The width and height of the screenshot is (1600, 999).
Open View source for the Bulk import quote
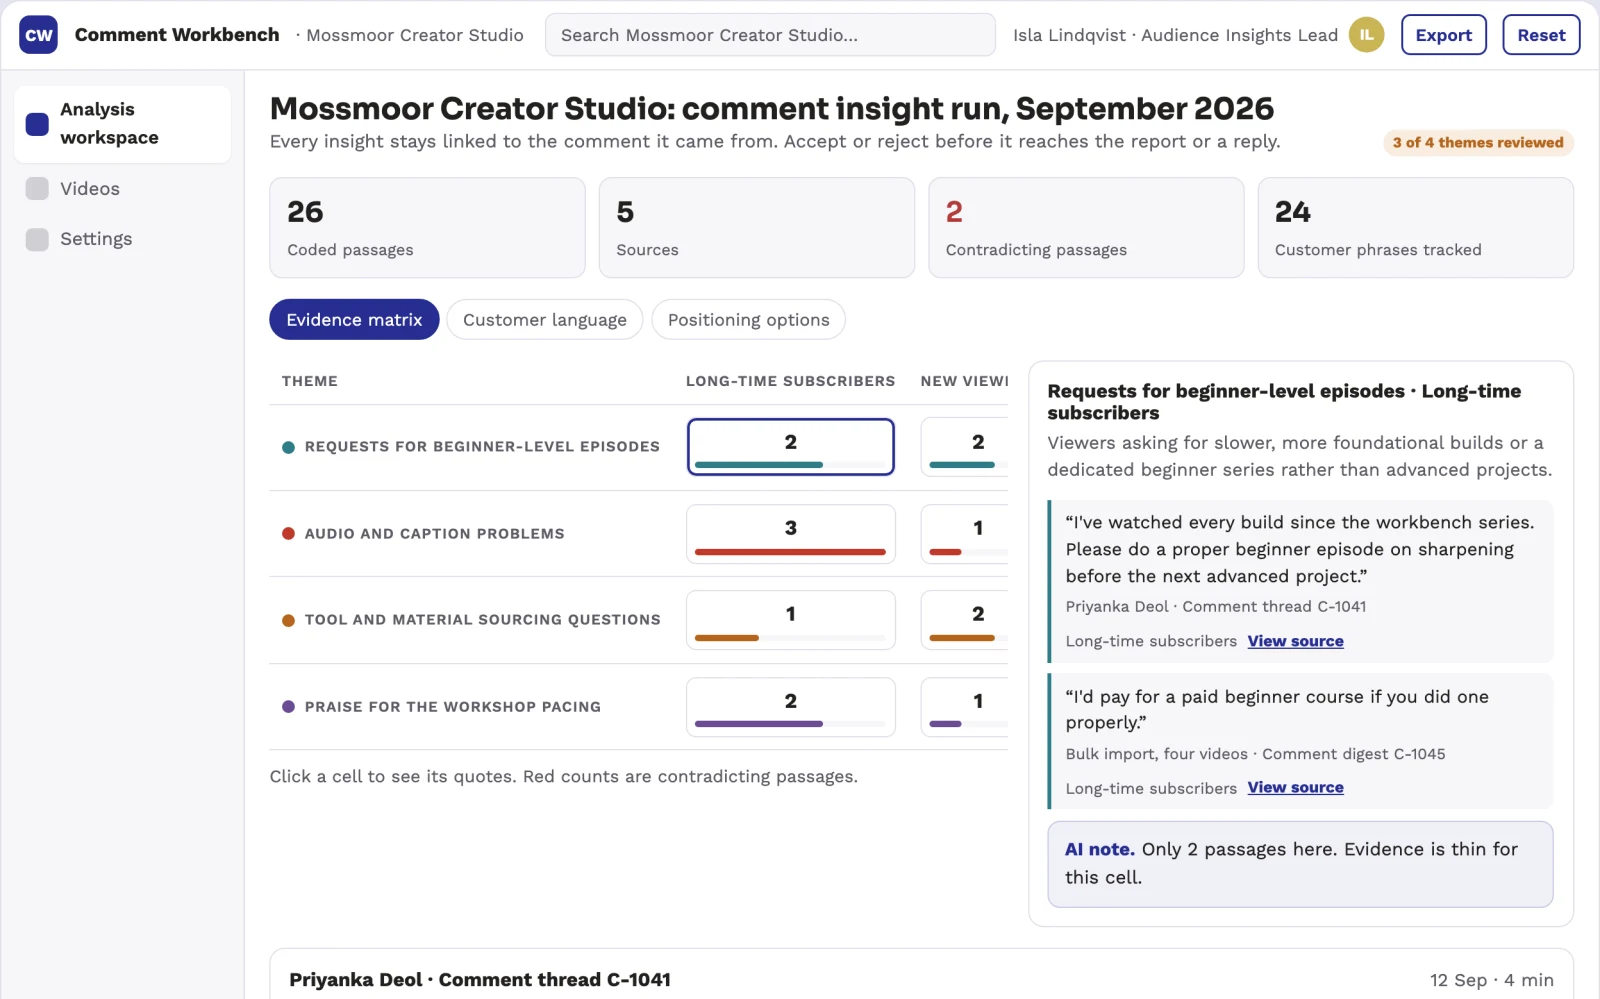(x=1295, y=788)
